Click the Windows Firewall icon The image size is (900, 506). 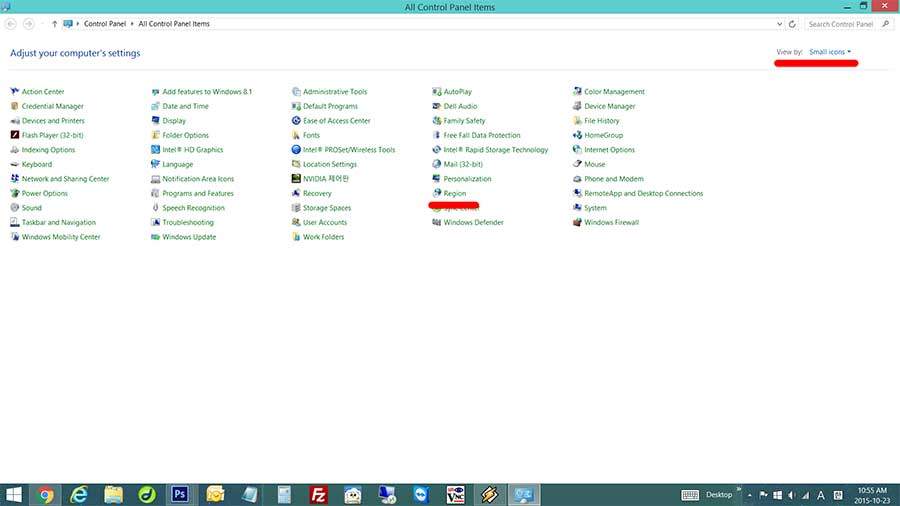click(577, 222)
